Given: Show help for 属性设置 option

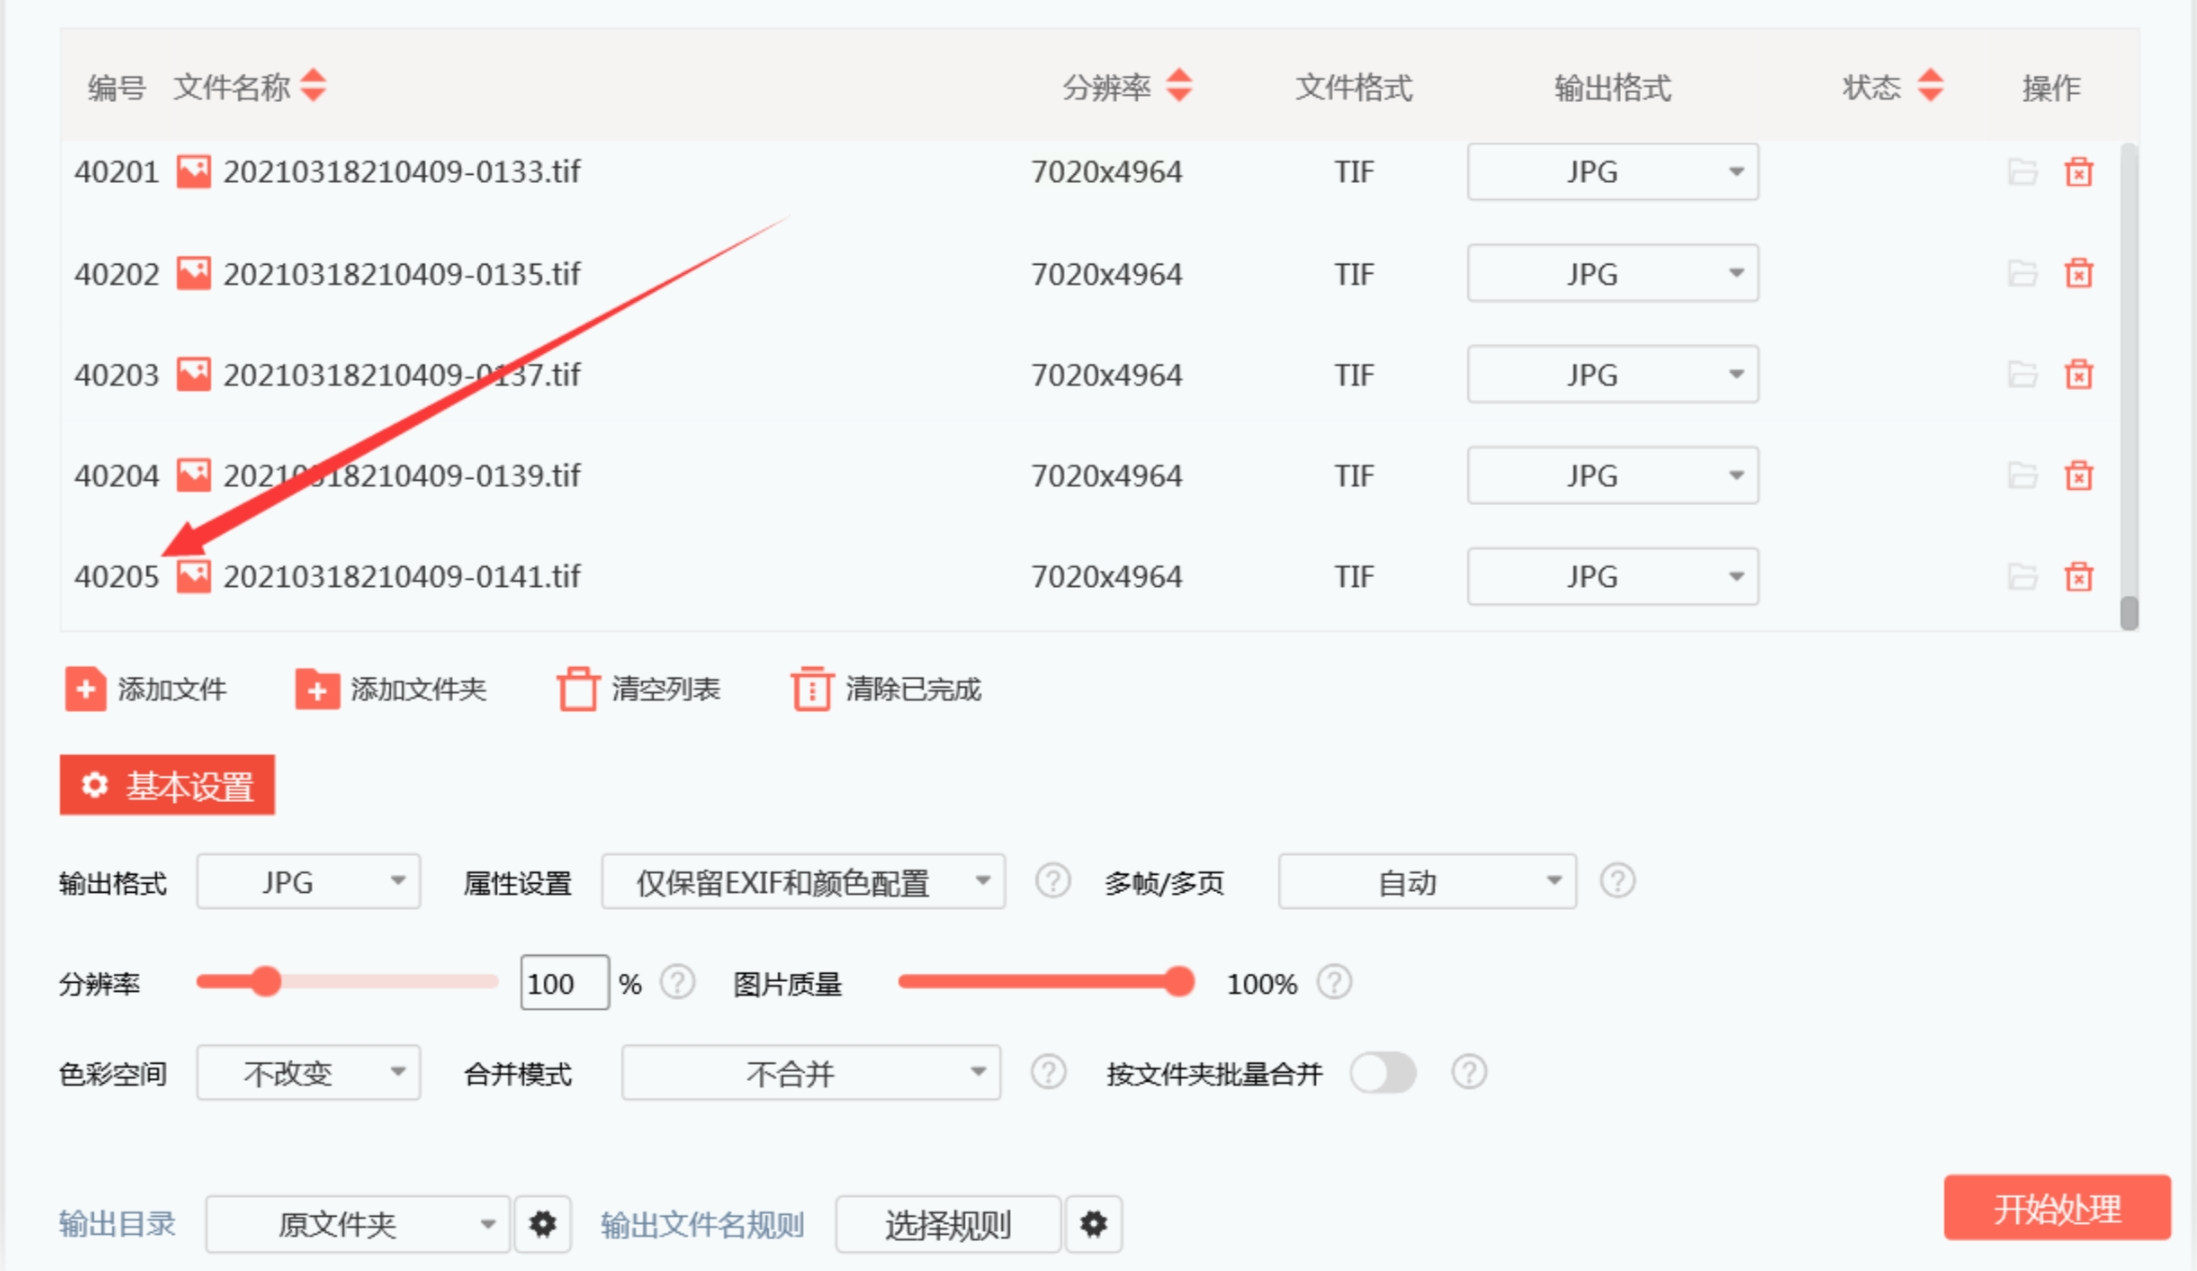Looking at the screenshot, I should click(x=1052, y=881).
